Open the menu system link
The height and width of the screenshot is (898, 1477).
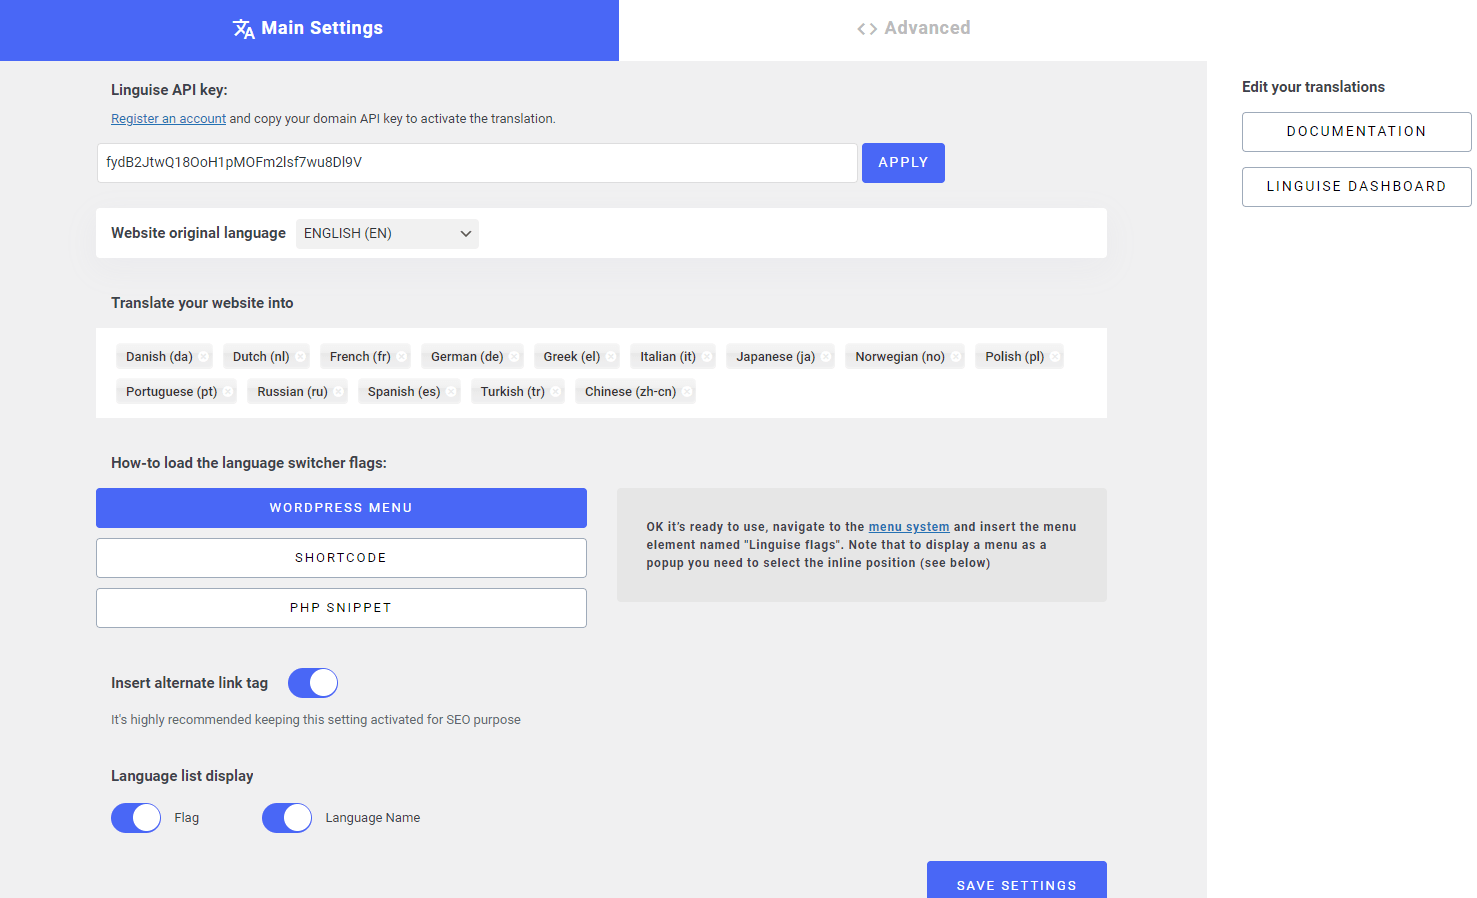[x=909, y=527]
